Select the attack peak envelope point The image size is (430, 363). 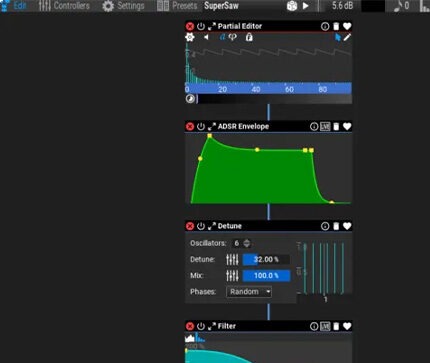210,136
